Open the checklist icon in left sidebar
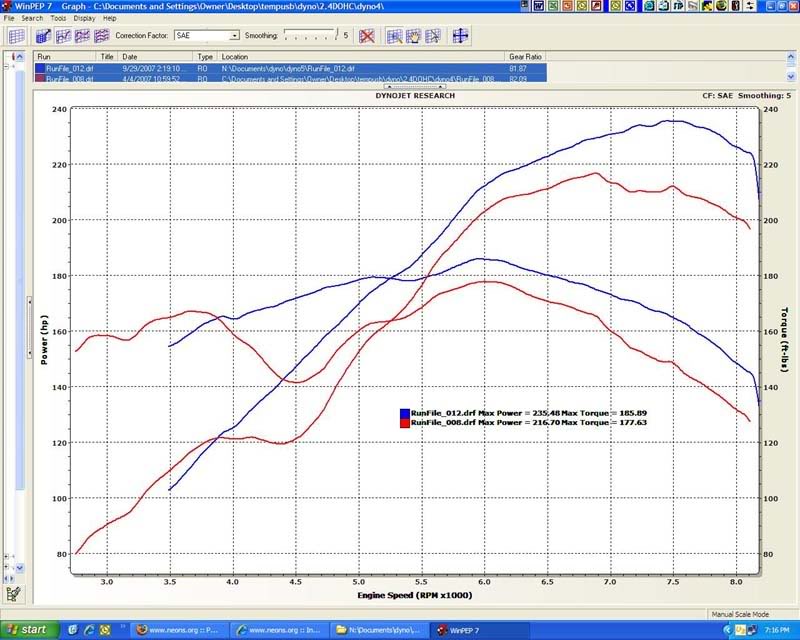The width and height of the screenshot is (800, 640). (13, 594)
